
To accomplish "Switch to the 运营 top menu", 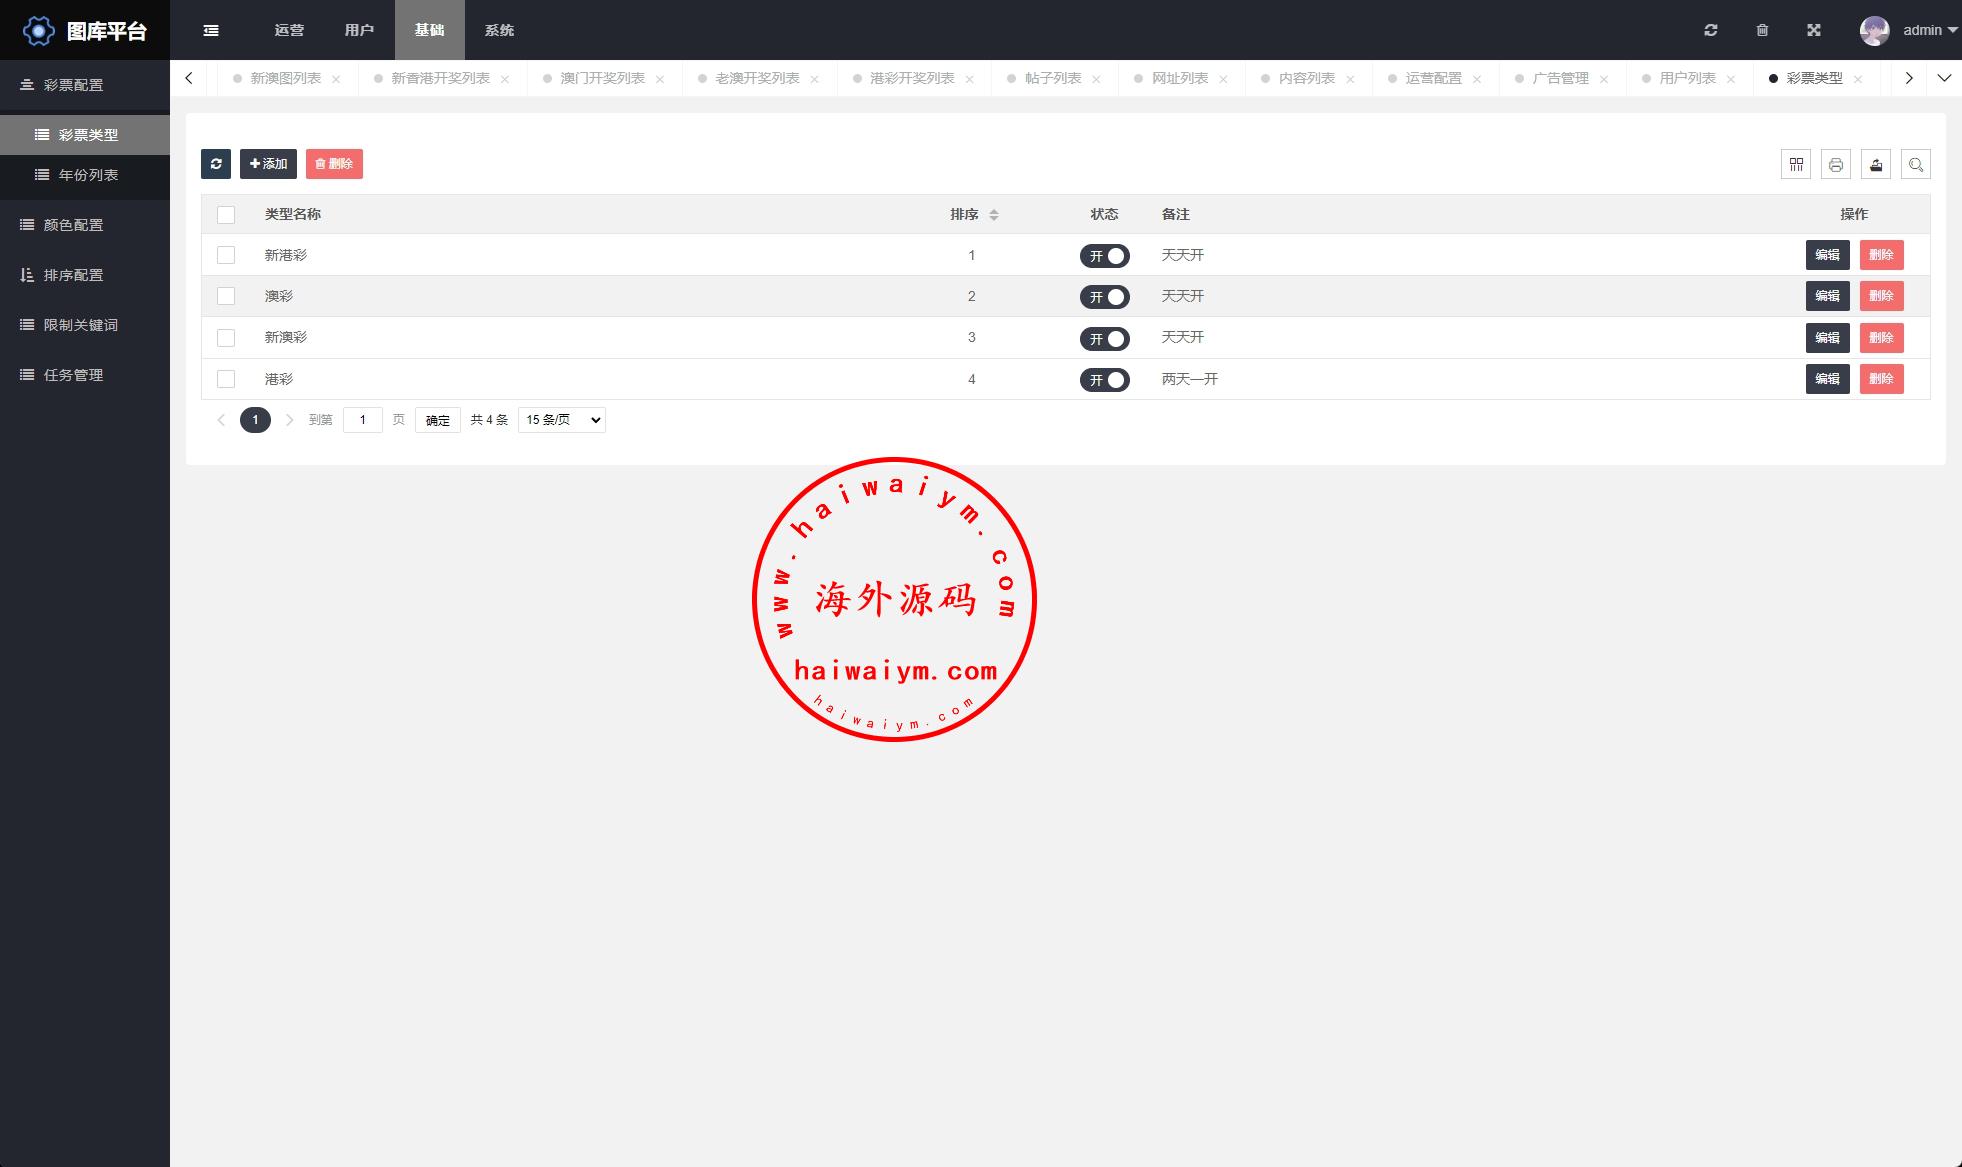I will (x=289, y=30).
